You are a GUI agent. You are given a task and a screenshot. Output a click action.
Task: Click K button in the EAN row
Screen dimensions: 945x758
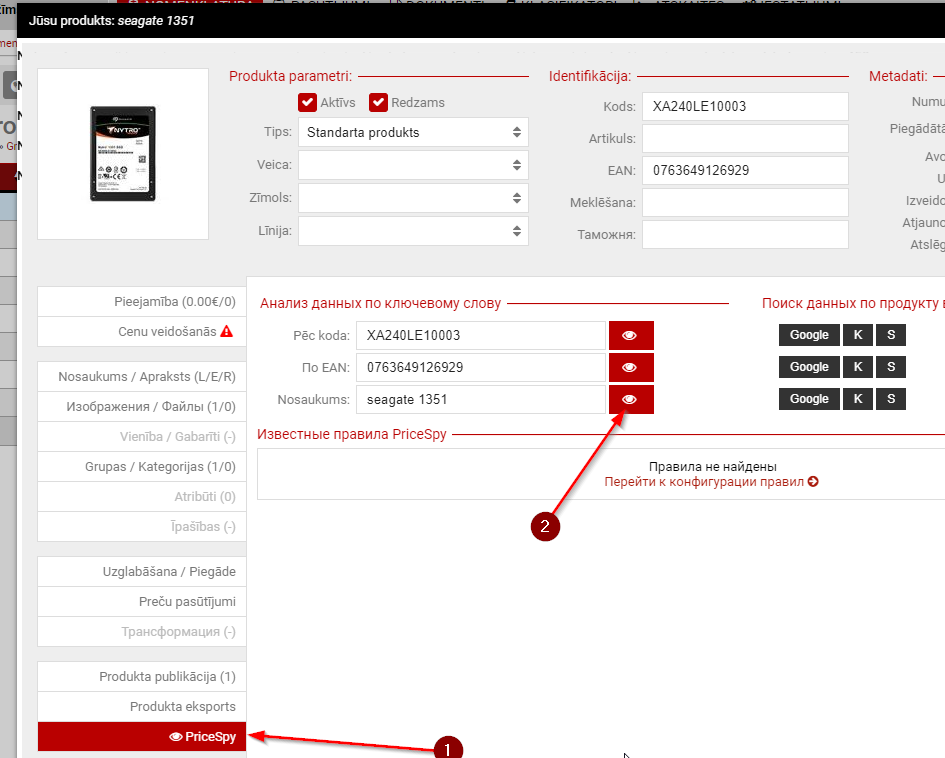click(857, 367)
